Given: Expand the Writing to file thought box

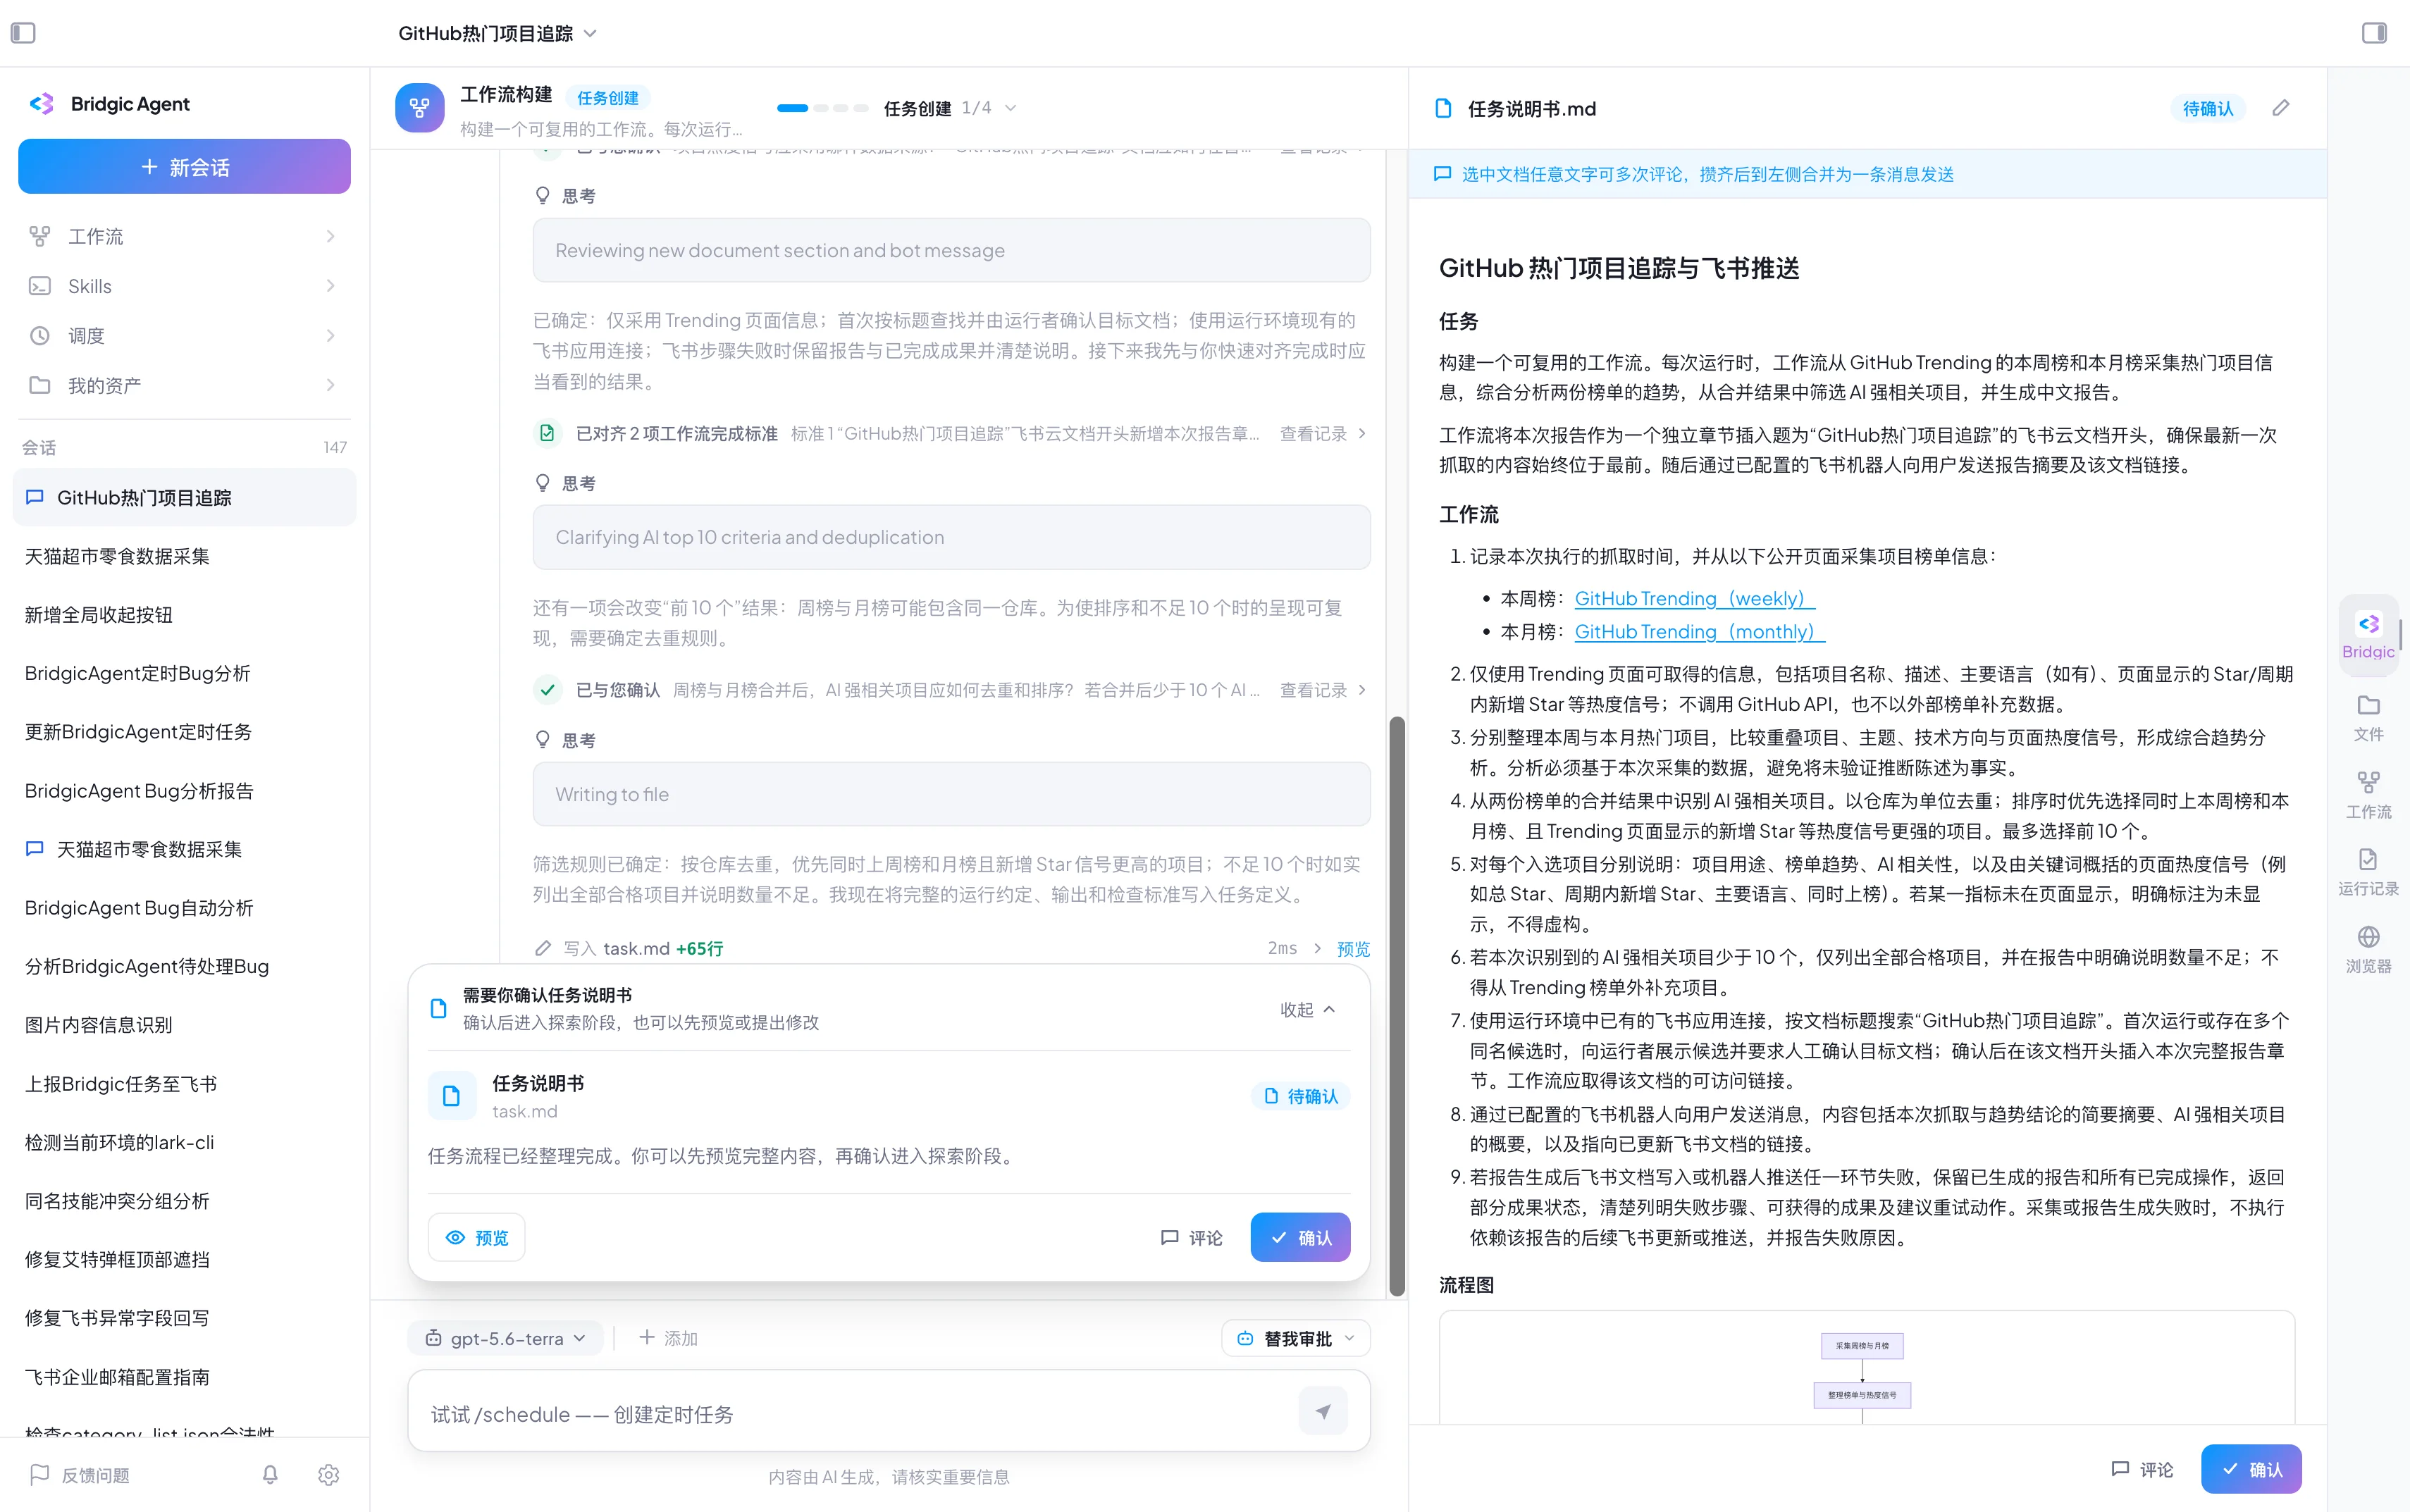Looking at the screenshot, I should click(x=951, y=794).
